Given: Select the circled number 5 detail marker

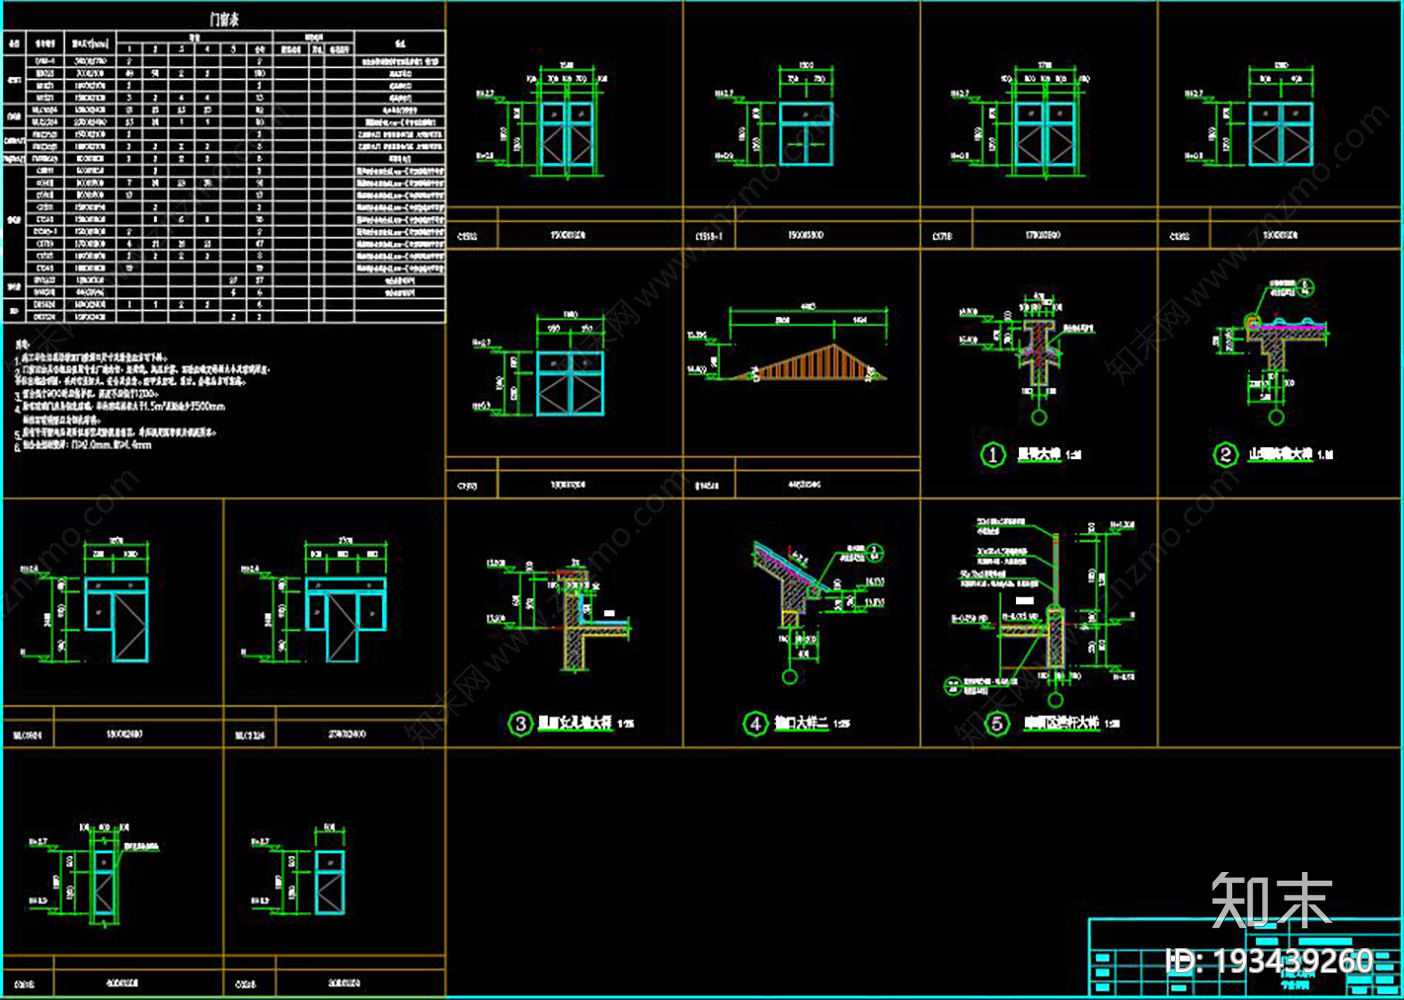Looking at the screenshot, I should (x=997, y=723).
